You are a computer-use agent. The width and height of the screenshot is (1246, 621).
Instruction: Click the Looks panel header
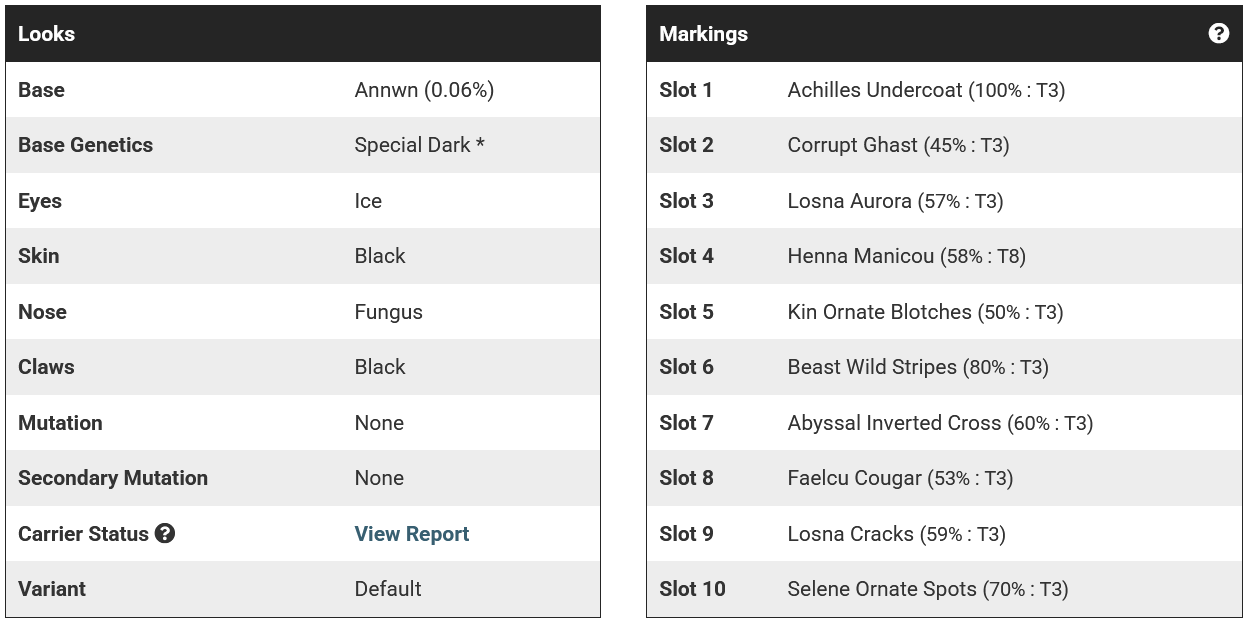coord(303,34)
